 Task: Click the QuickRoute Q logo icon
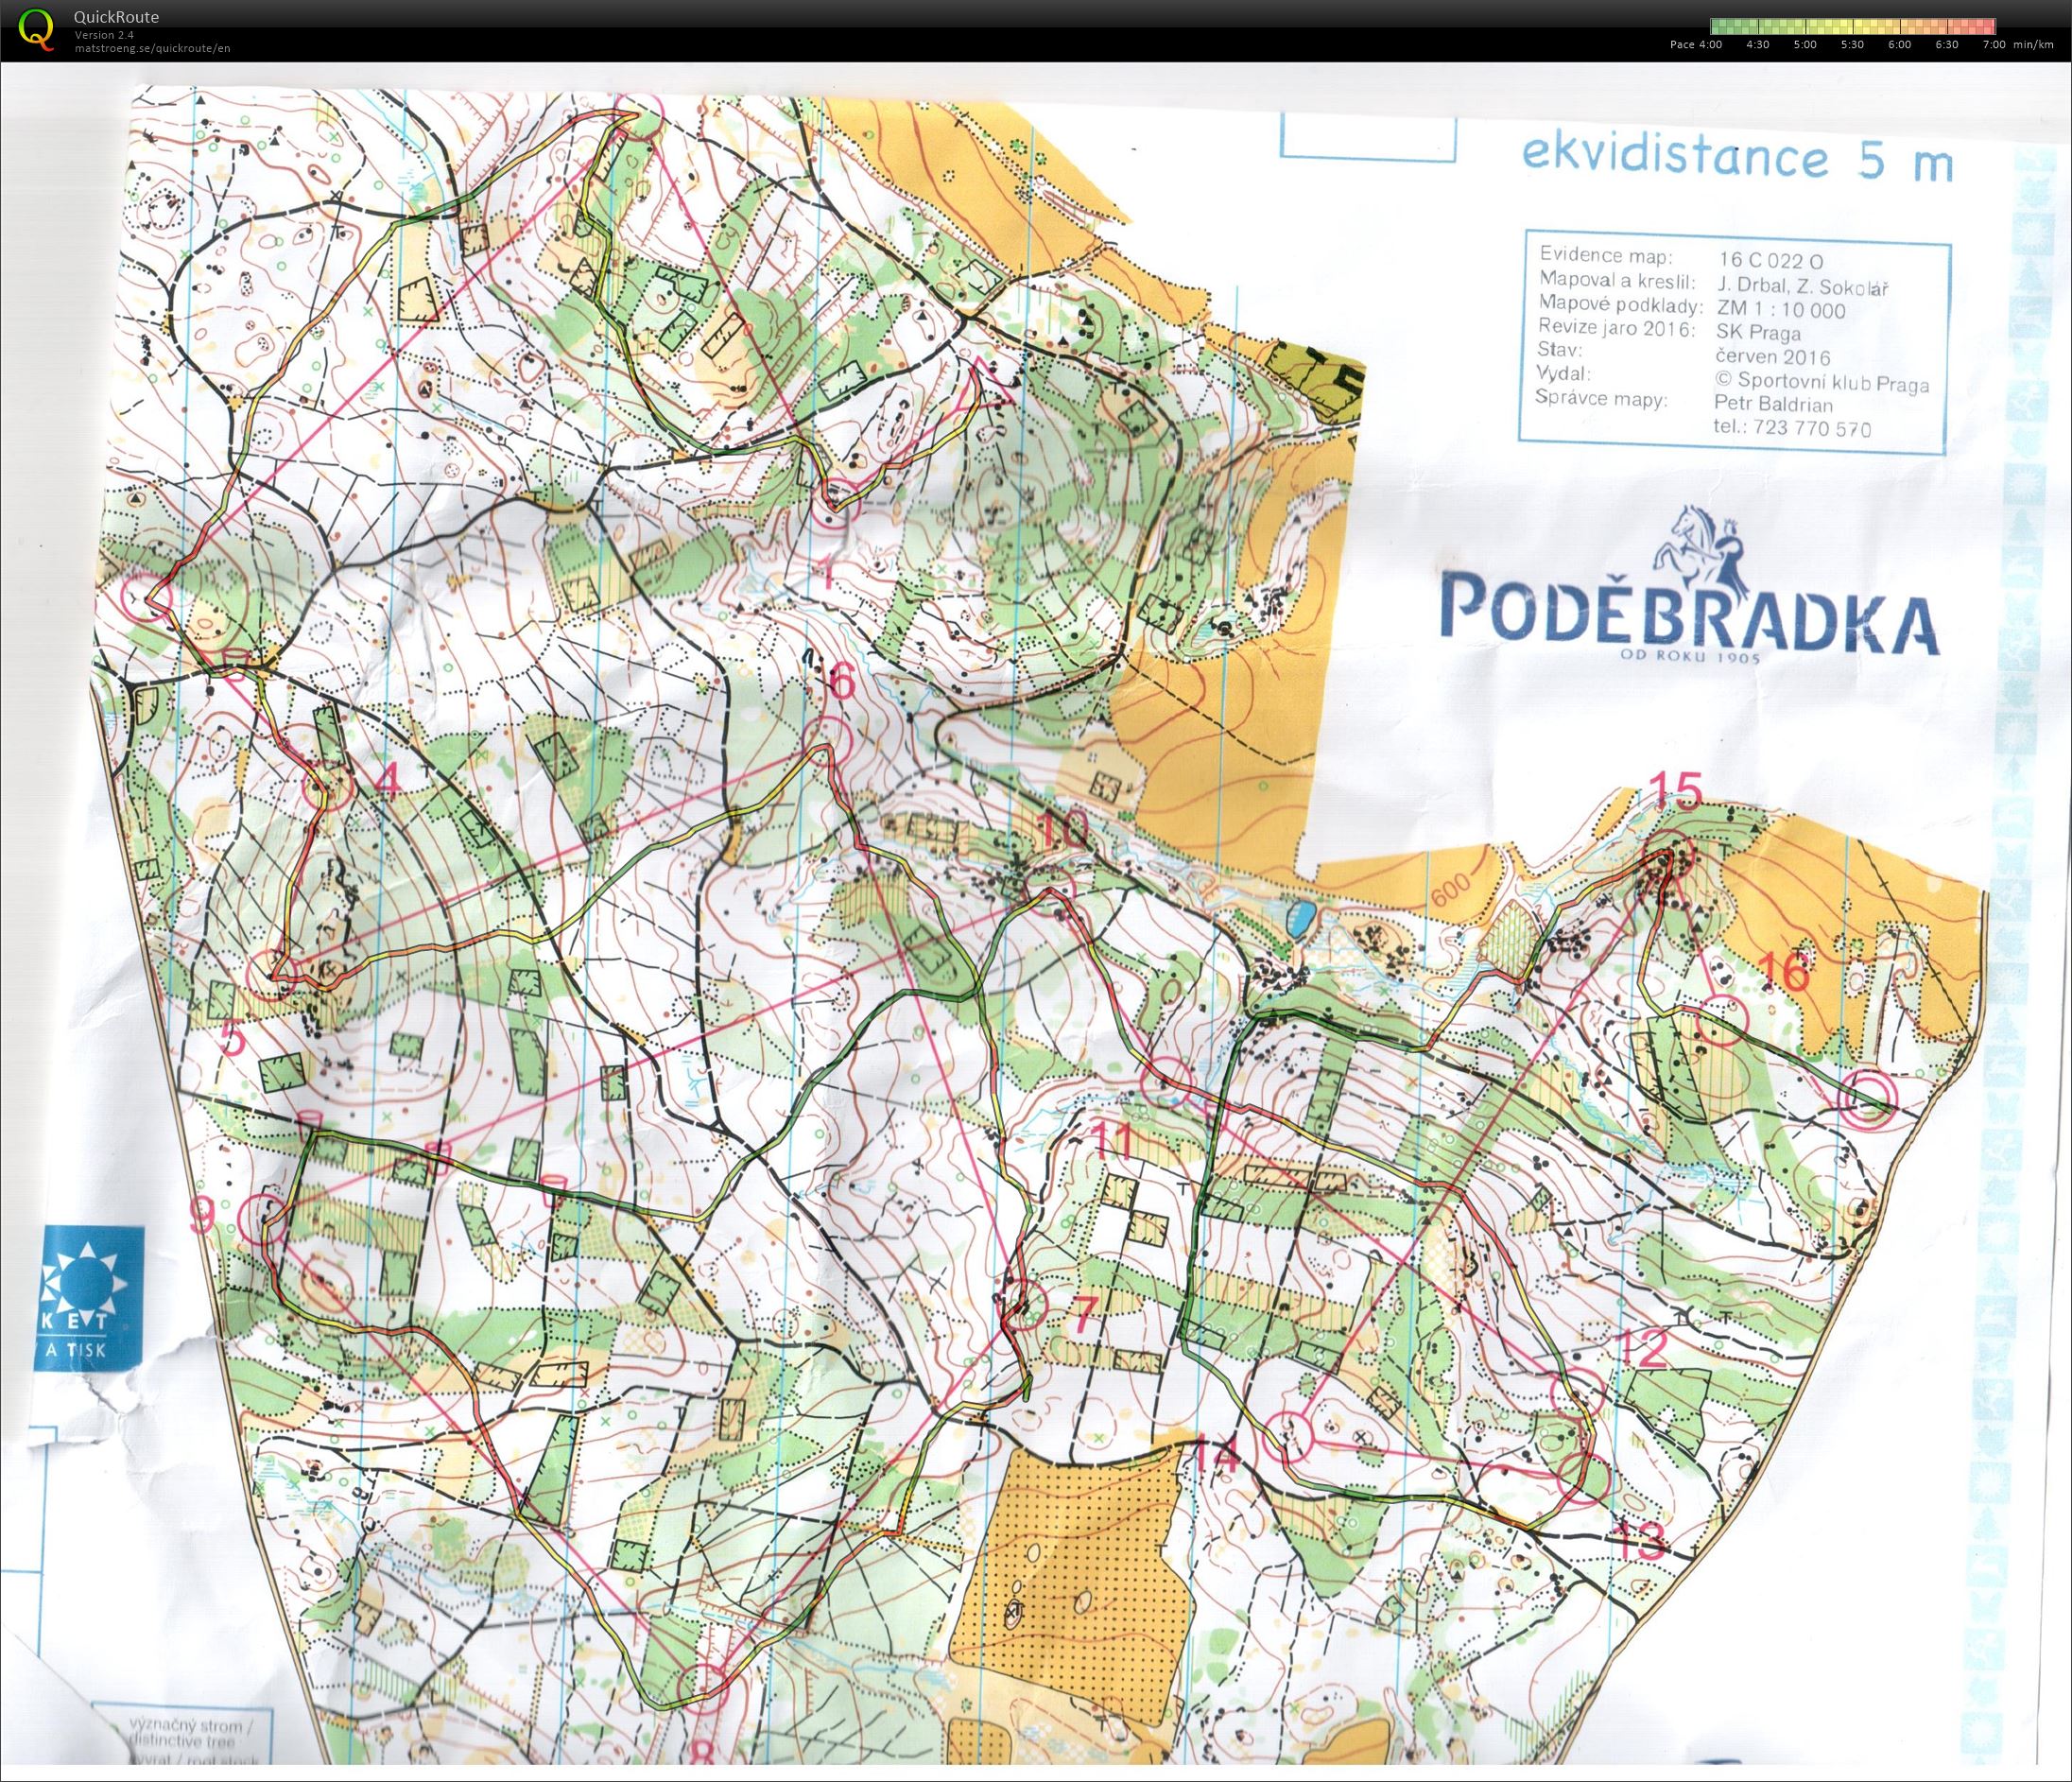point(38,29)
